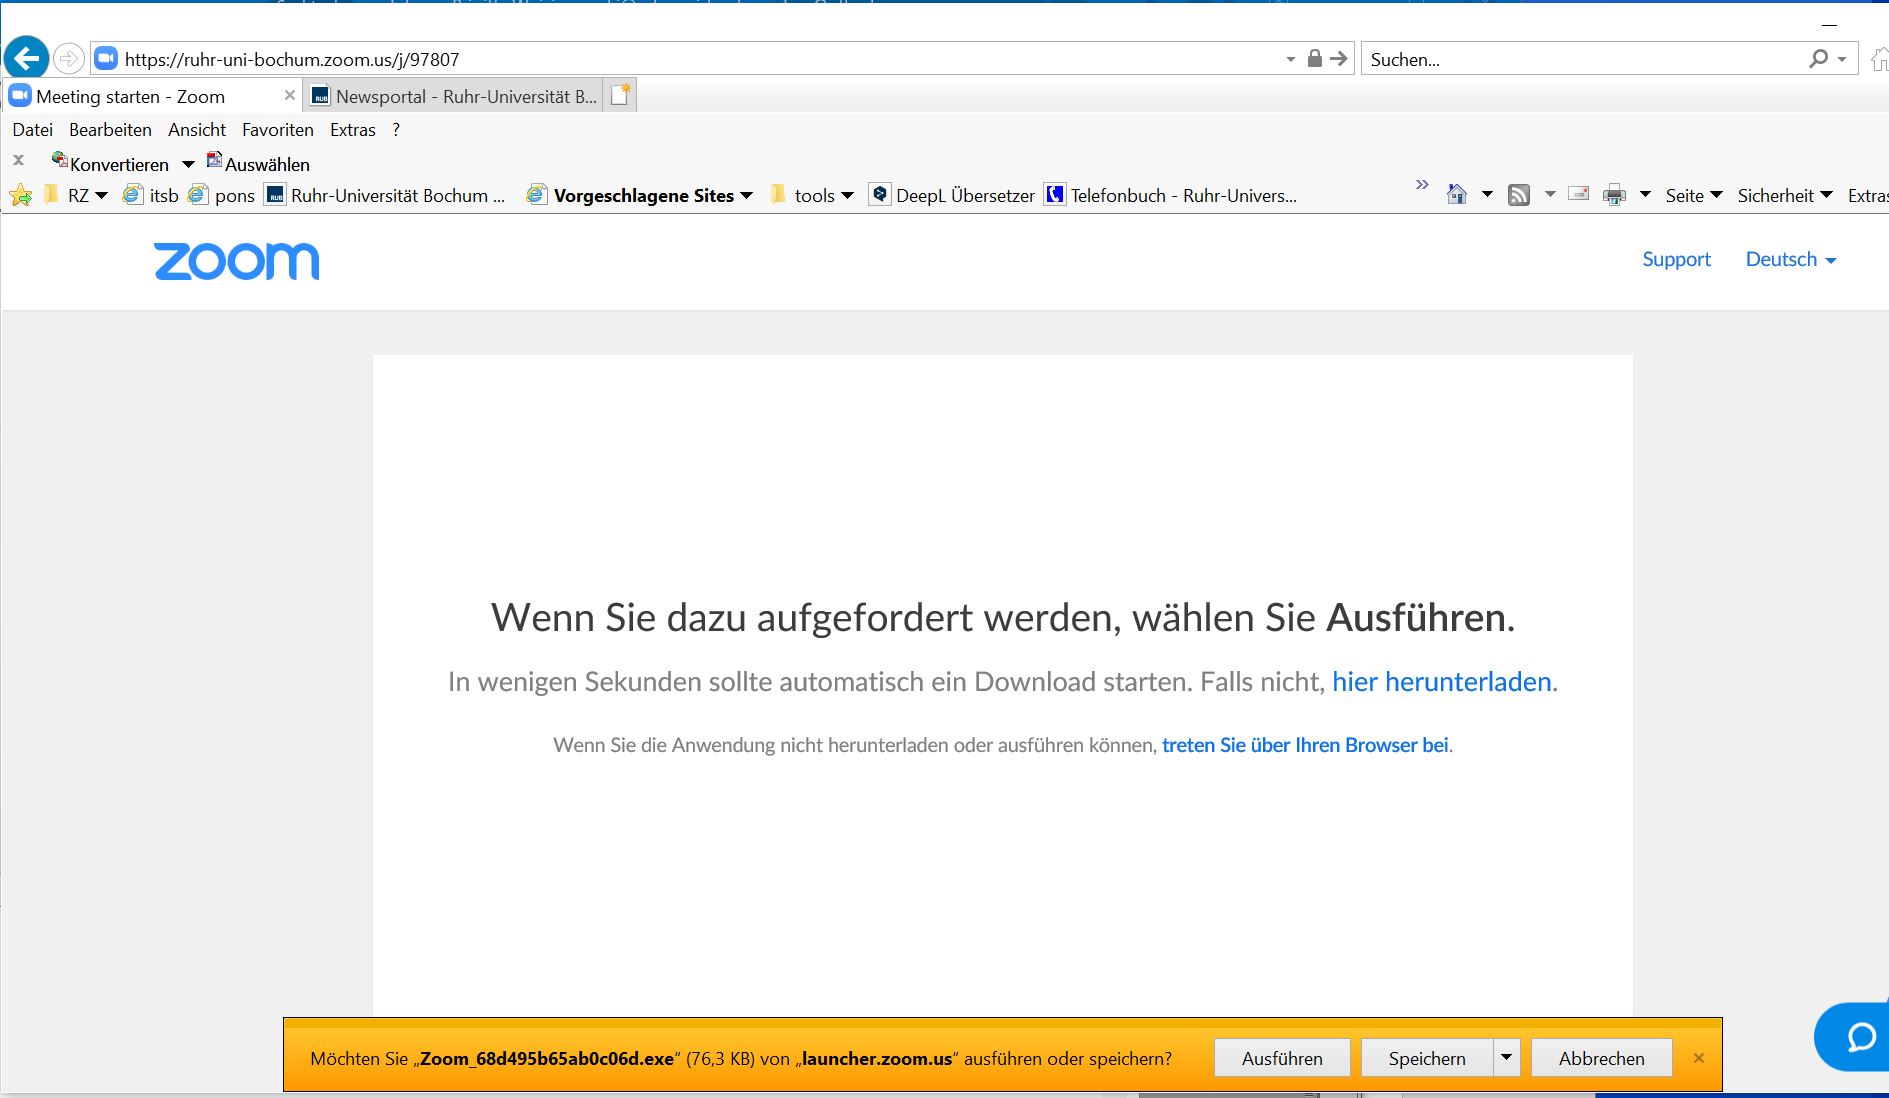Expand the Konvertieren dropdown arrow
1889x1098 pixels.
188,165
